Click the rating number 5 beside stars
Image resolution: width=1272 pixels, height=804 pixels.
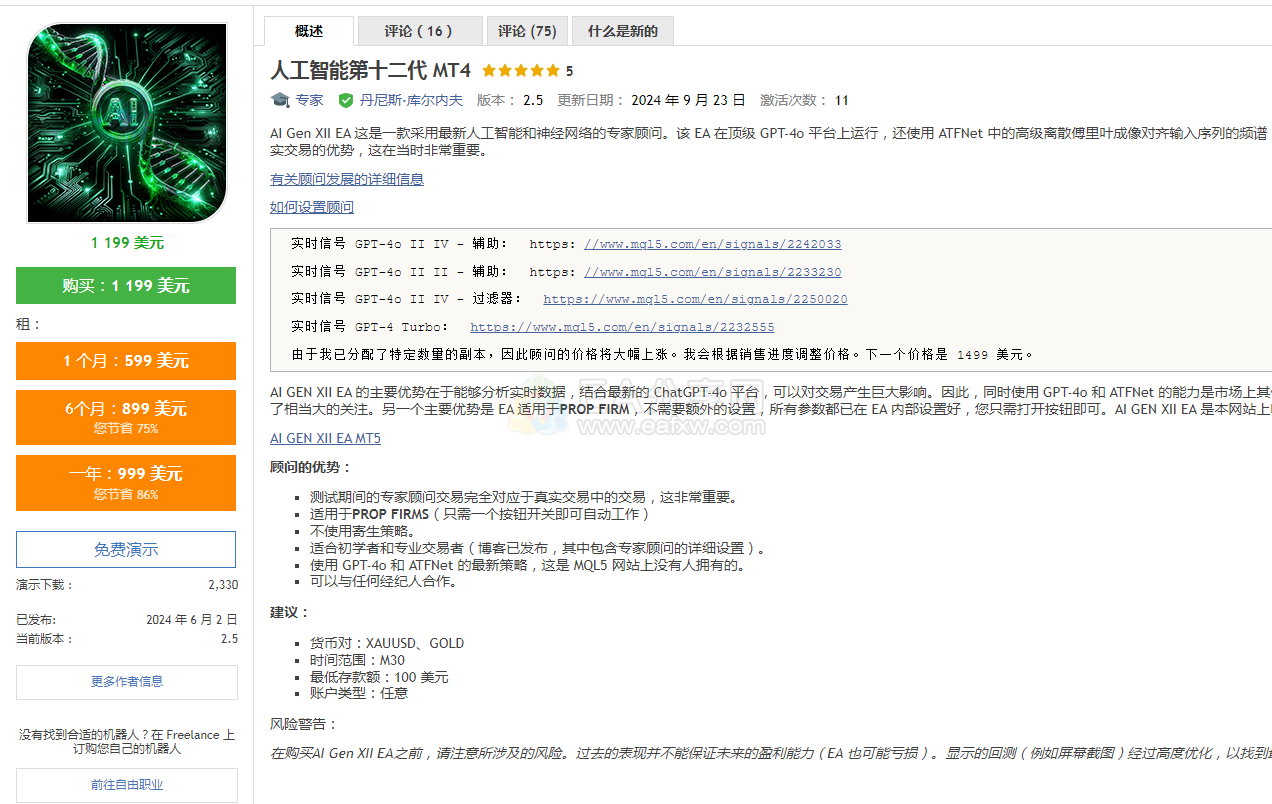click(569, 71)
